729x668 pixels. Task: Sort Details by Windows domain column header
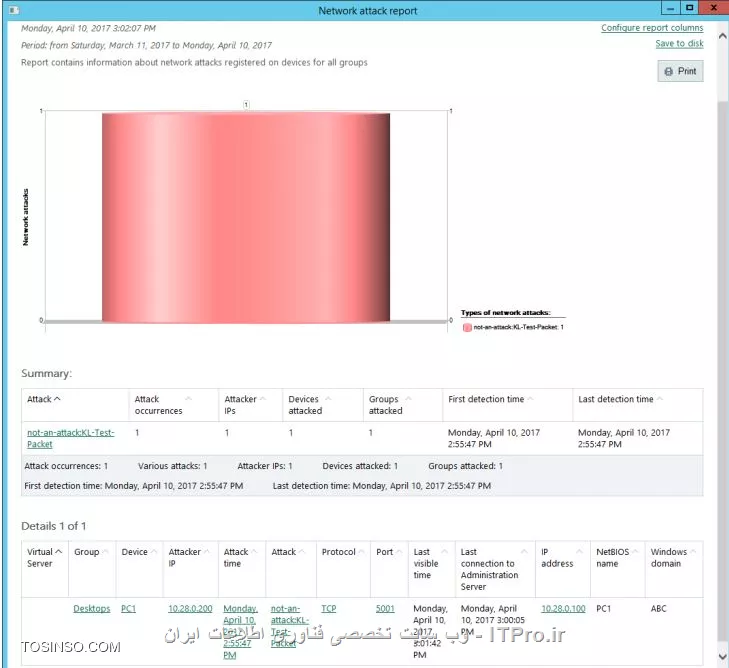674,569
